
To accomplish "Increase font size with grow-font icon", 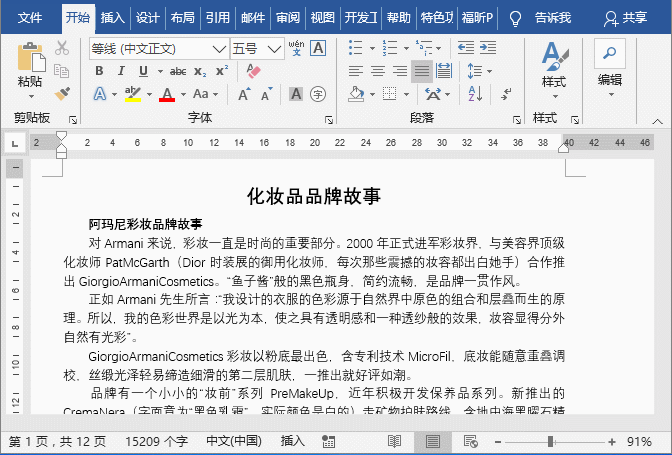I will point(245,94).
